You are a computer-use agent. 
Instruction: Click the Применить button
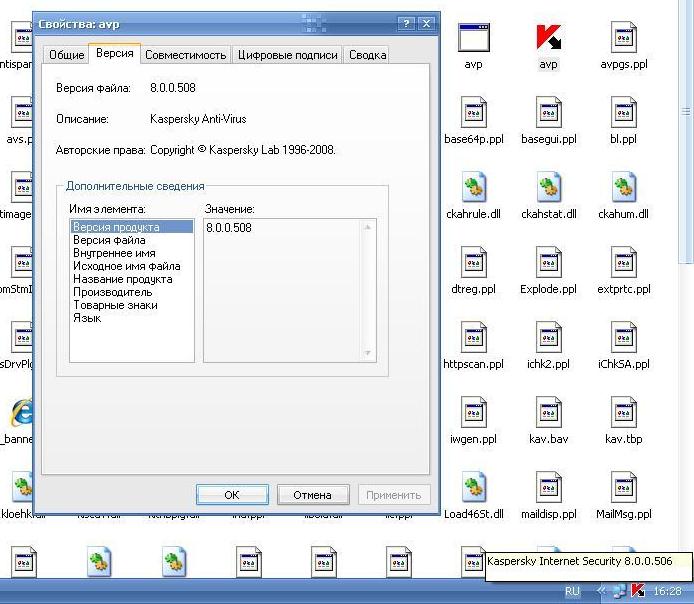click(x=394, y=495)
